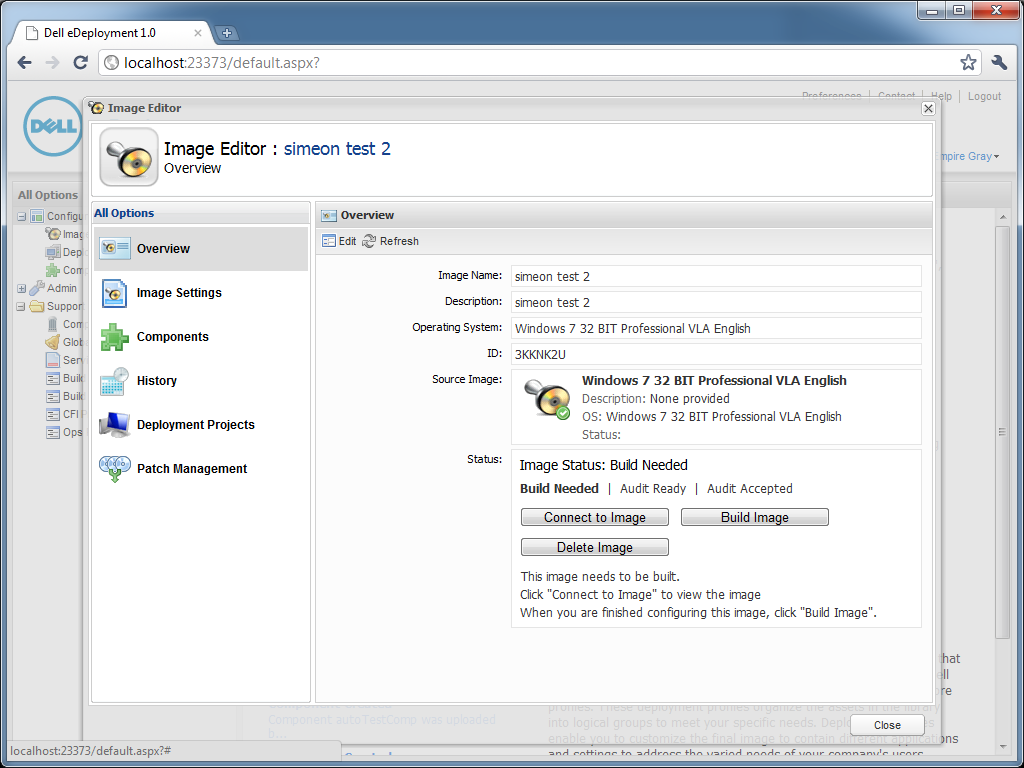Click the 'simeon test 2' title text
This screenshot has width=1024, height=768.
pyautogui.click(x=337, y=149)
